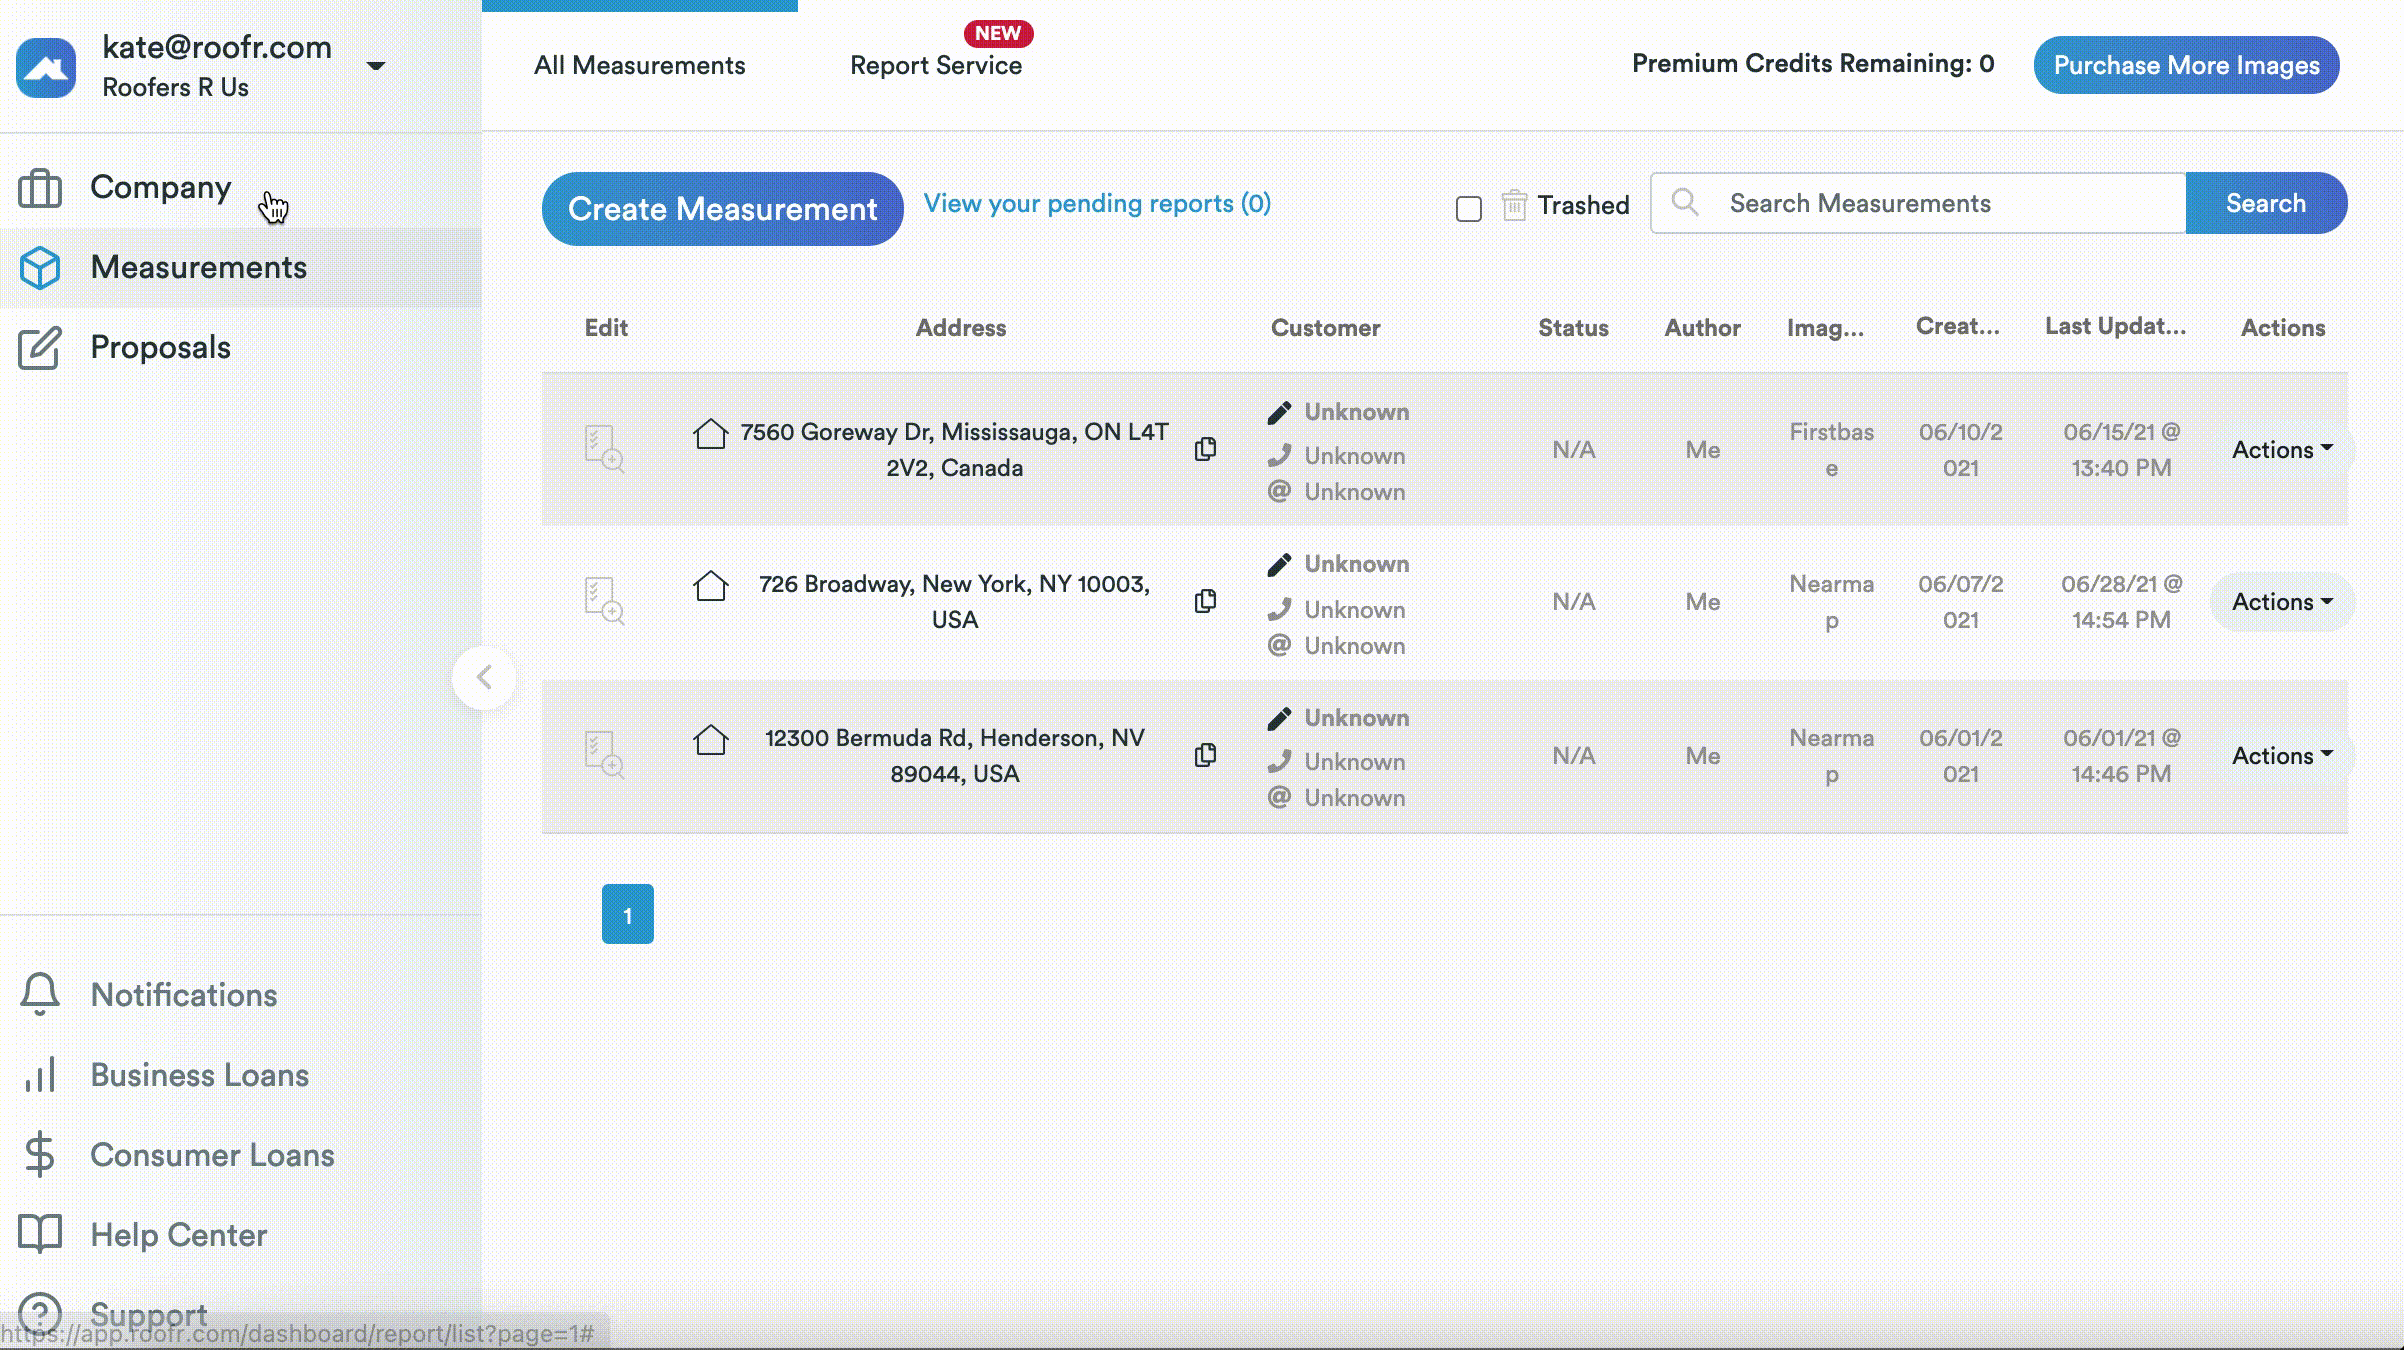Copy the 7560 Goreway Dr address using copy icon
Image resolution: width=2404 pixels, height=1350 pixels.
pos(1206,449)
